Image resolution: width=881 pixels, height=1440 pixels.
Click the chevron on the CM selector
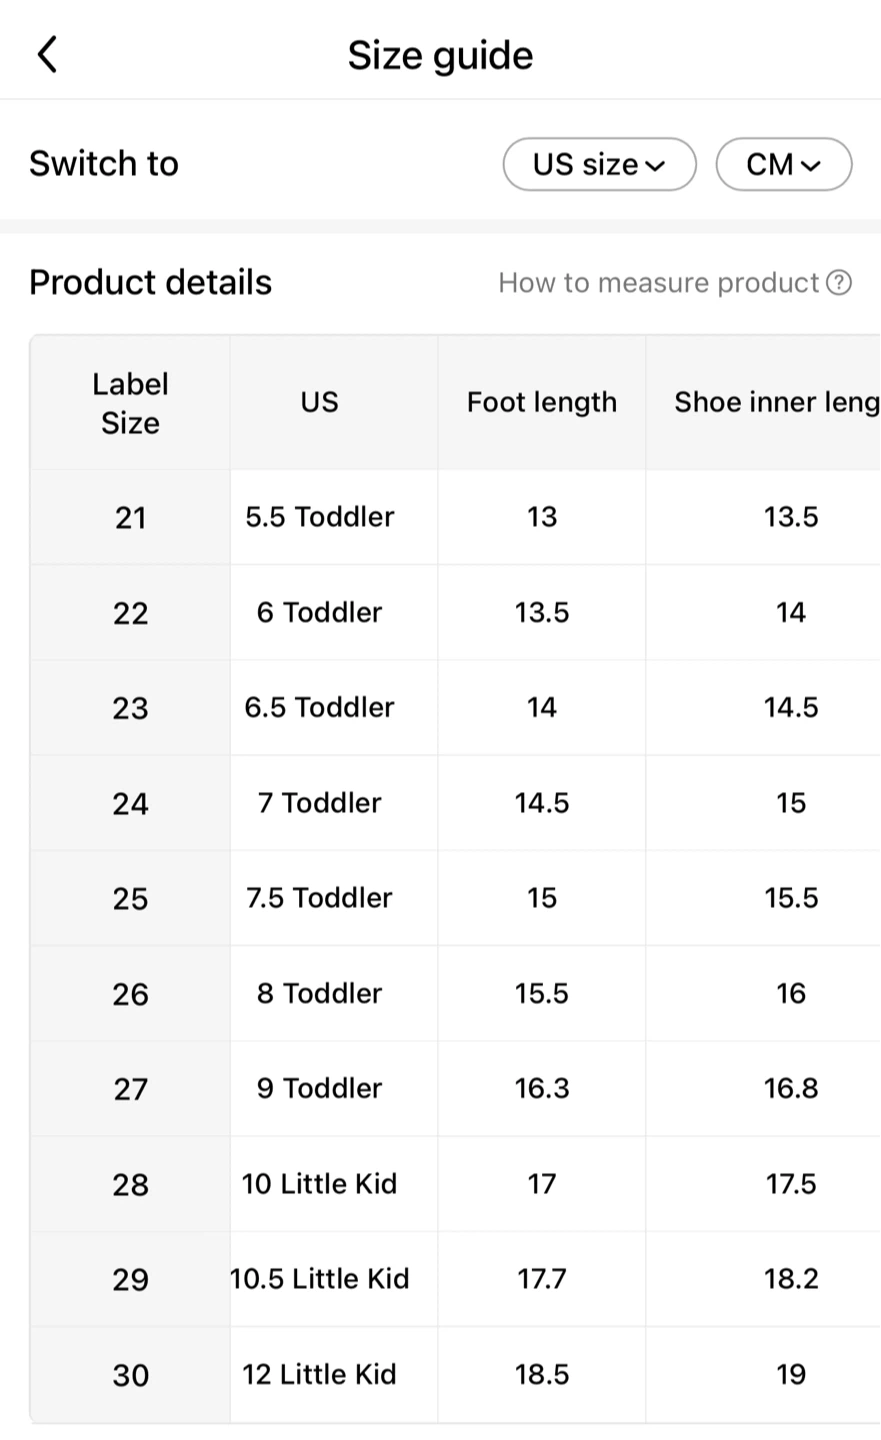click(812, 164)
